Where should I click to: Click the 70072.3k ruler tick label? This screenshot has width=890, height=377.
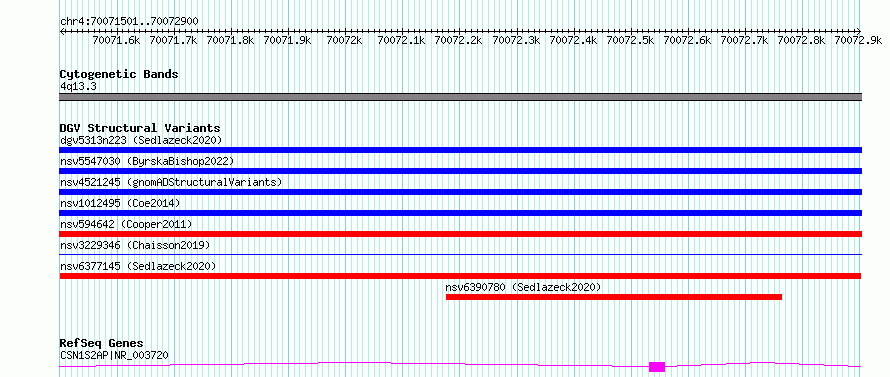click(x=516, y=40)
